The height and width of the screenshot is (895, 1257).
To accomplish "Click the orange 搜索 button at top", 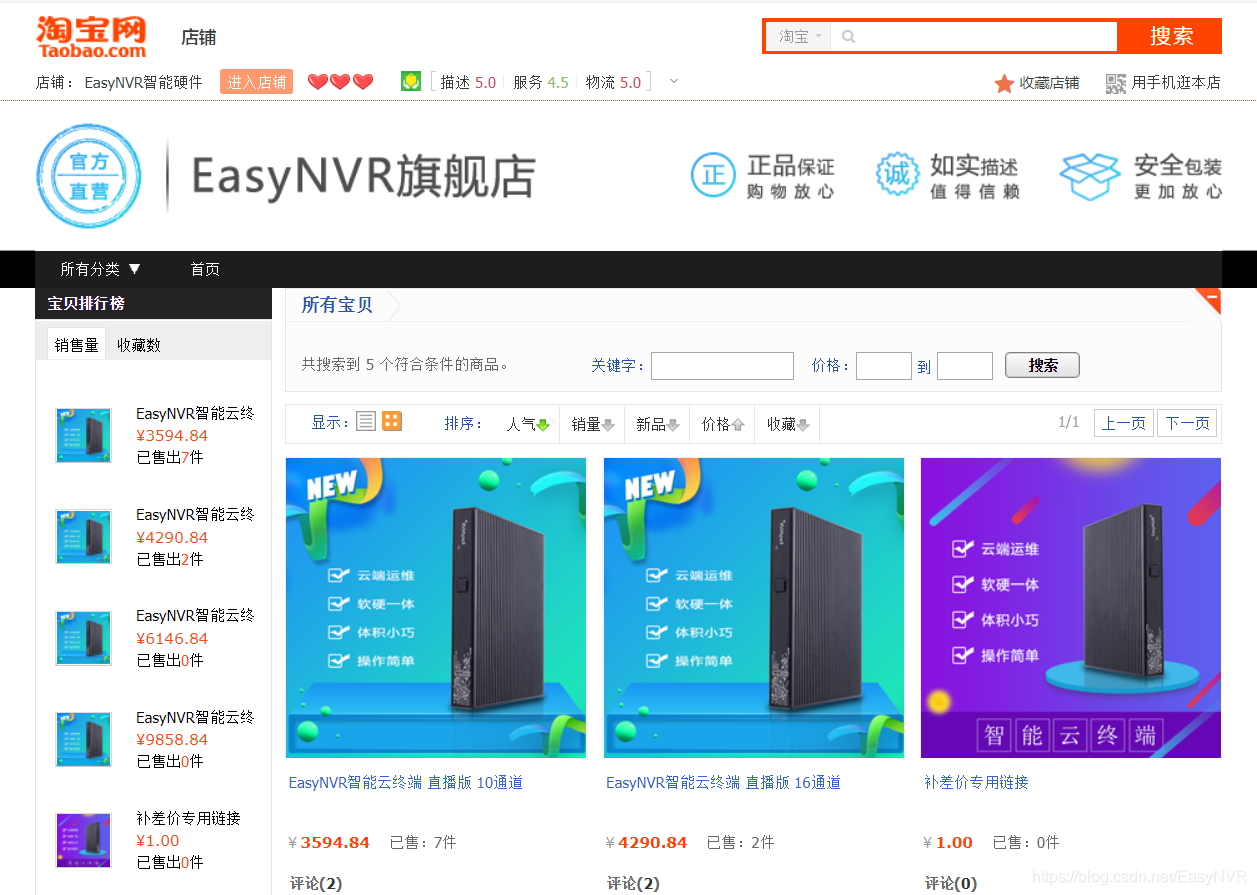I will click(x=1170, y=37).
